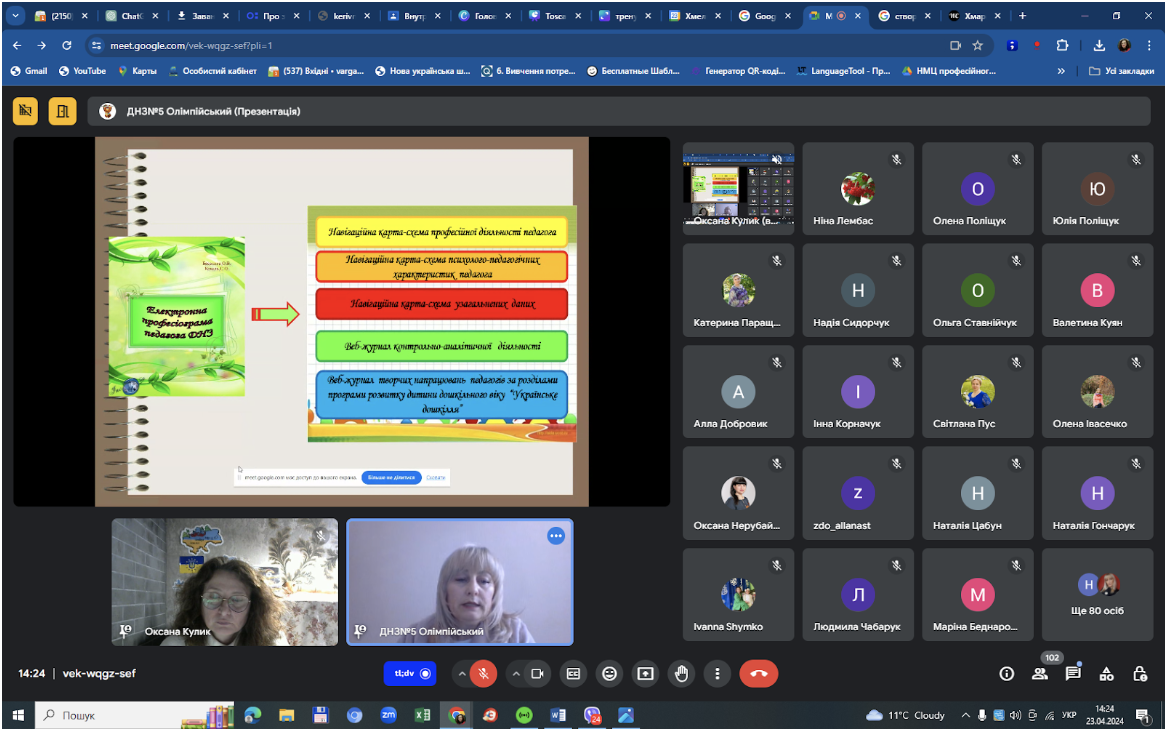Expand video settings arrow beside camera
The image size is (1168, 732).
point(515,674)
